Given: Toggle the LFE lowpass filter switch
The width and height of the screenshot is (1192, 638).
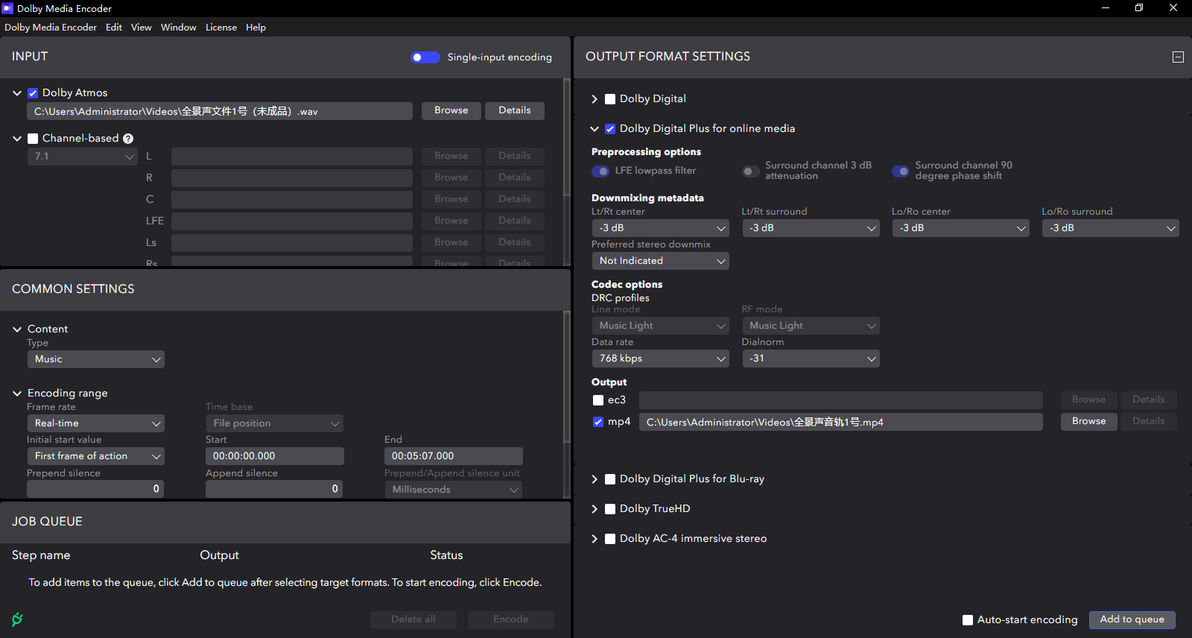Looking at the screenshot, I should tap(601, 171).
